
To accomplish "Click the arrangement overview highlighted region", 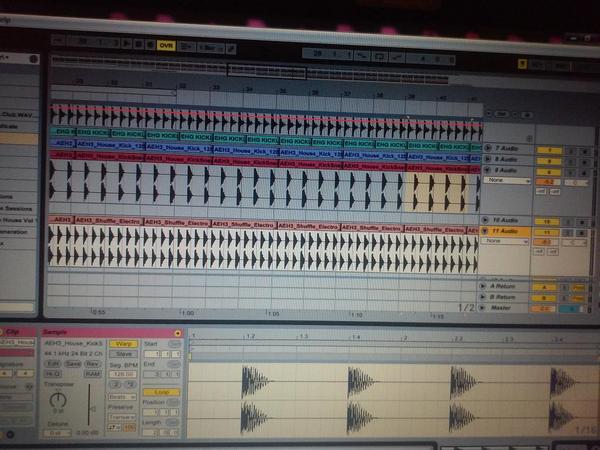I will click(x=267, y=71).
